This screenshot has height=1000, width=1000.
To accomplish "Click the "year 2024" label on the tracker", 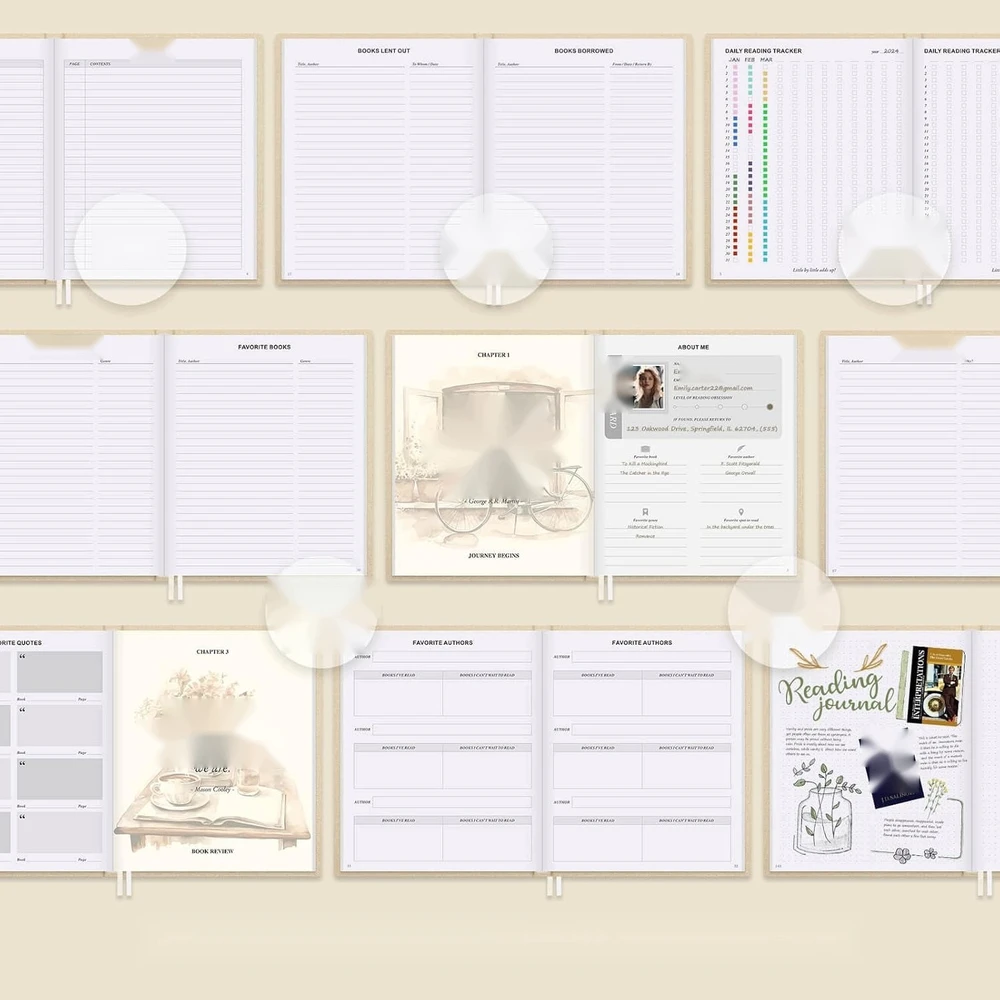I will click(x=885, y=51).
